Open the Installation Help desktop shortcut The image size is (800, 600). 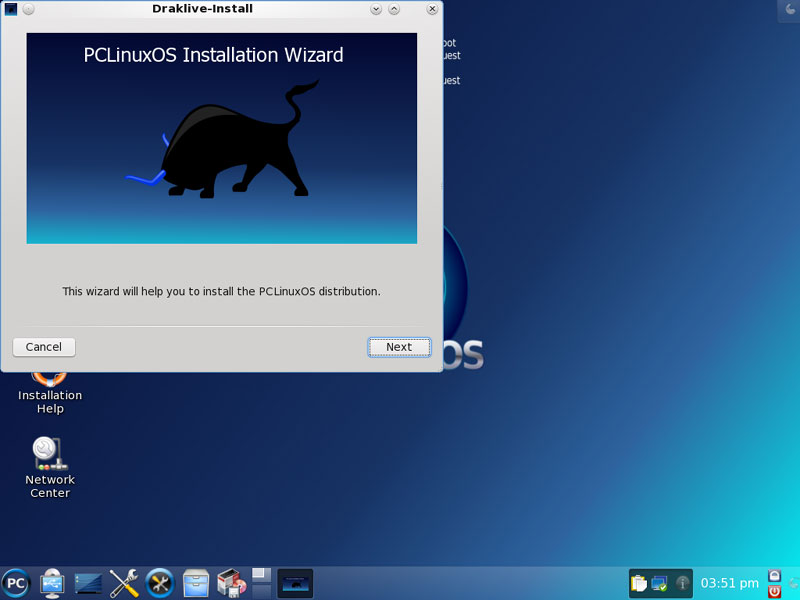[50, 394]
